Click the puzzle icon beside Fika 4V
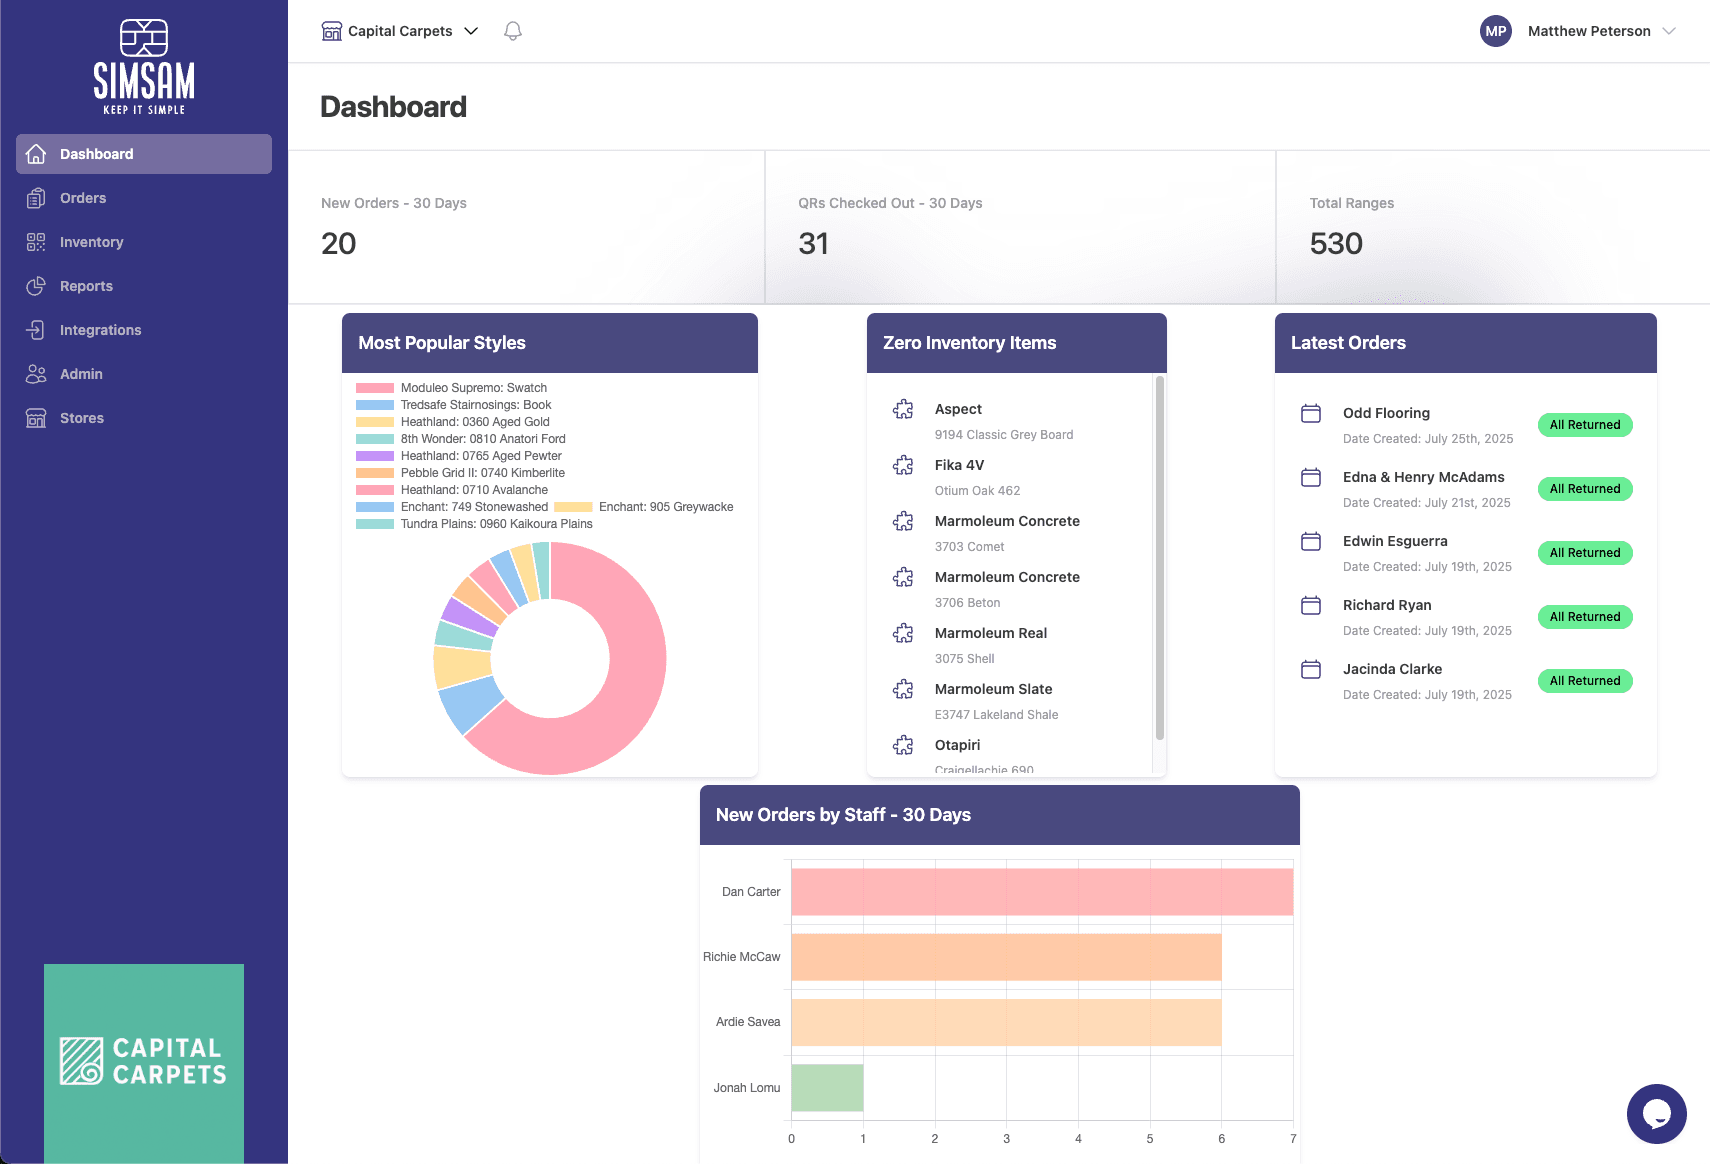The height and width of the screenshot is (1164, 1710). 903,465
